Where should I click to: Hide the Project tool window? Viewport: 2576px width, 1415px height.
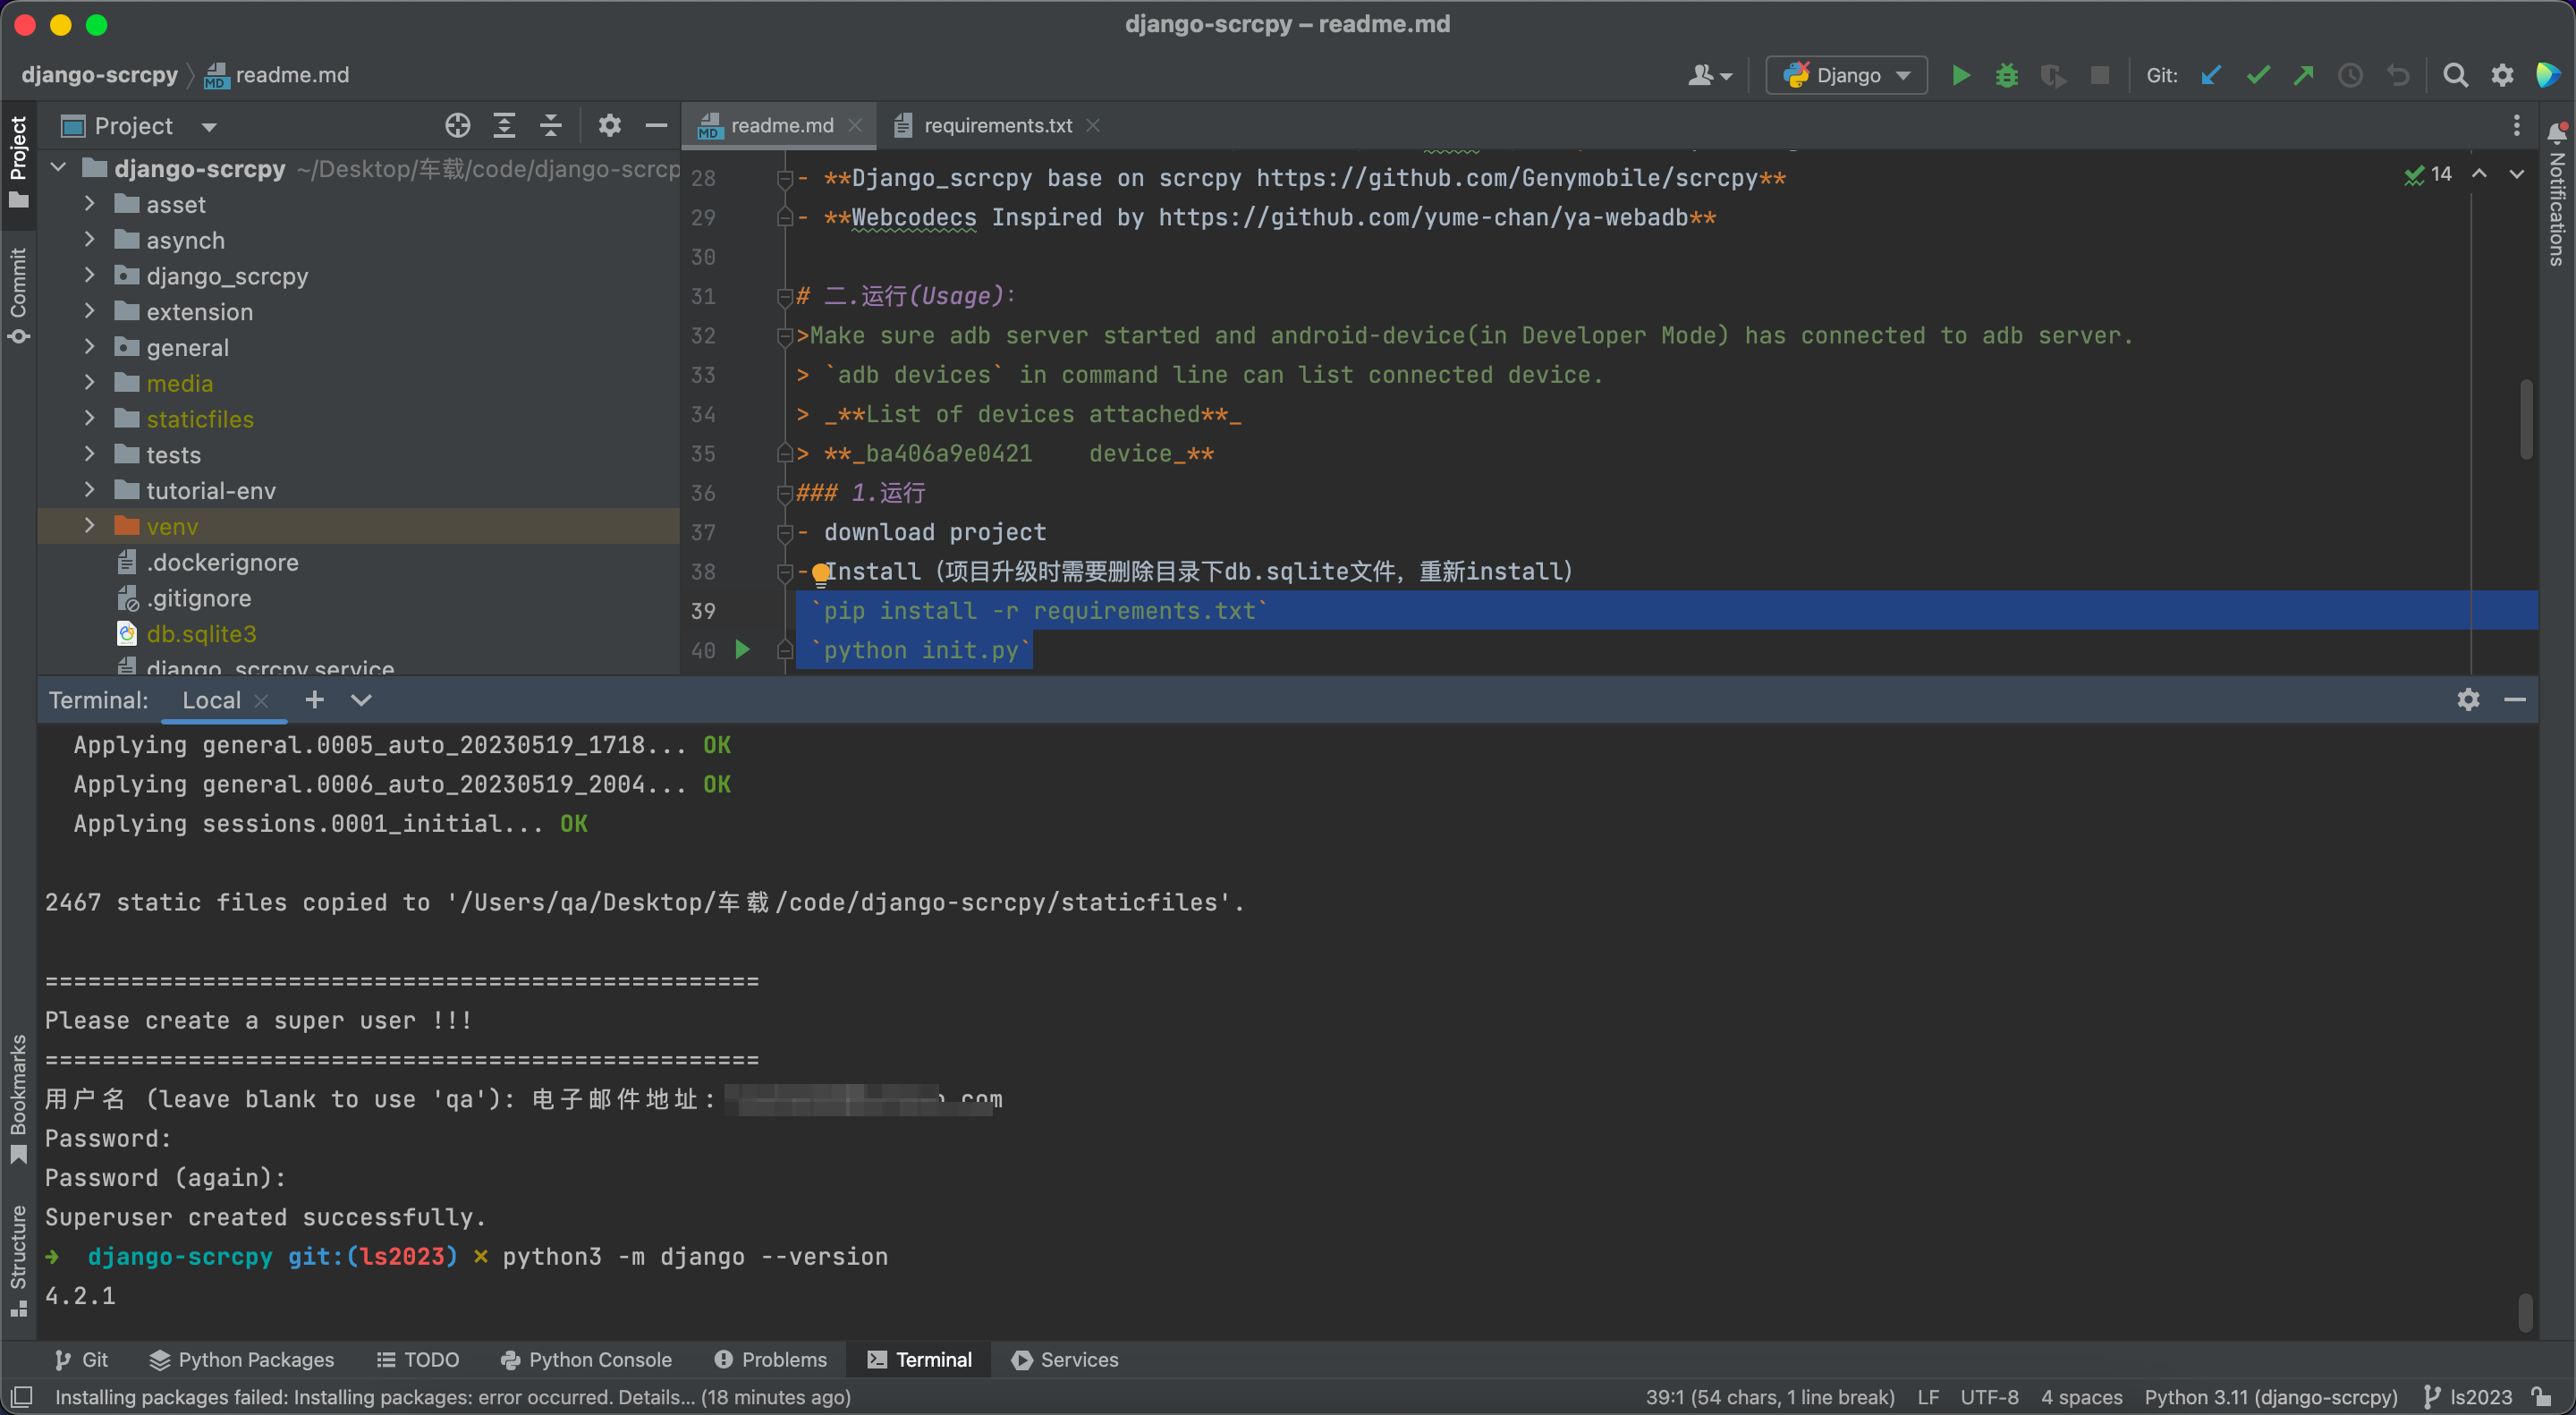point(656,126)
